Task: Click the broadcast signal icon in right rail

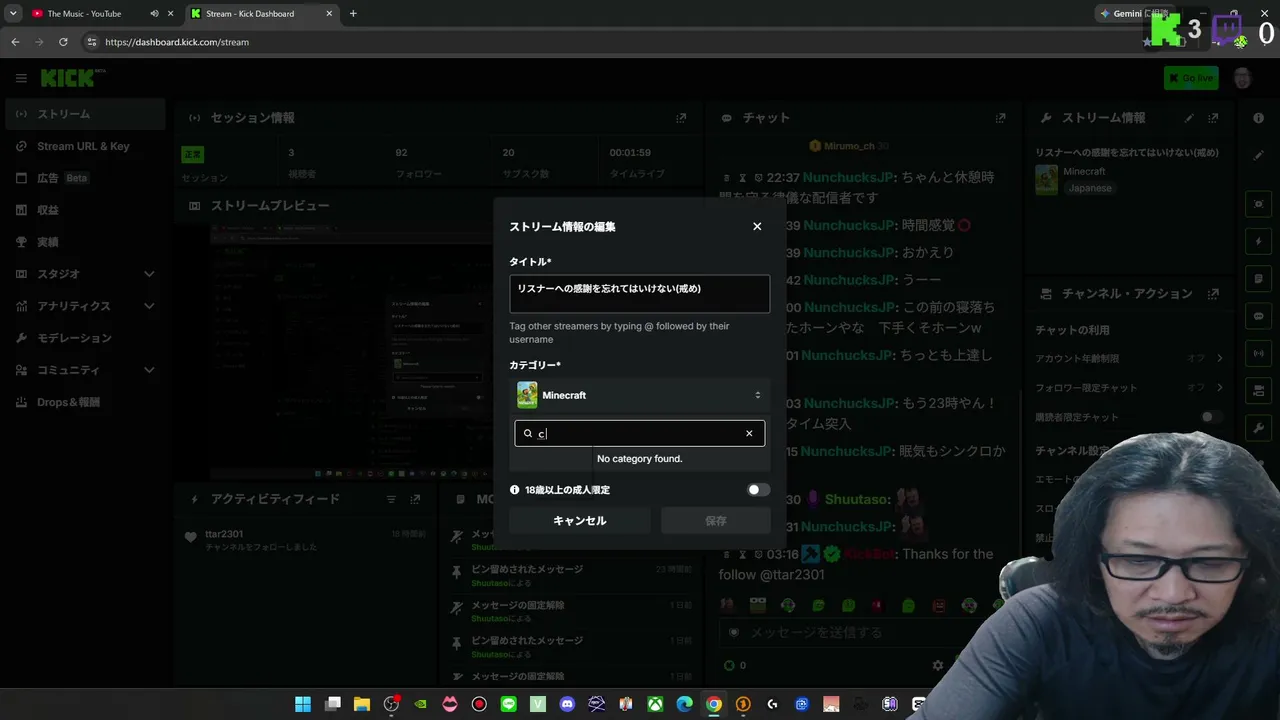Action: (1259, 353)
